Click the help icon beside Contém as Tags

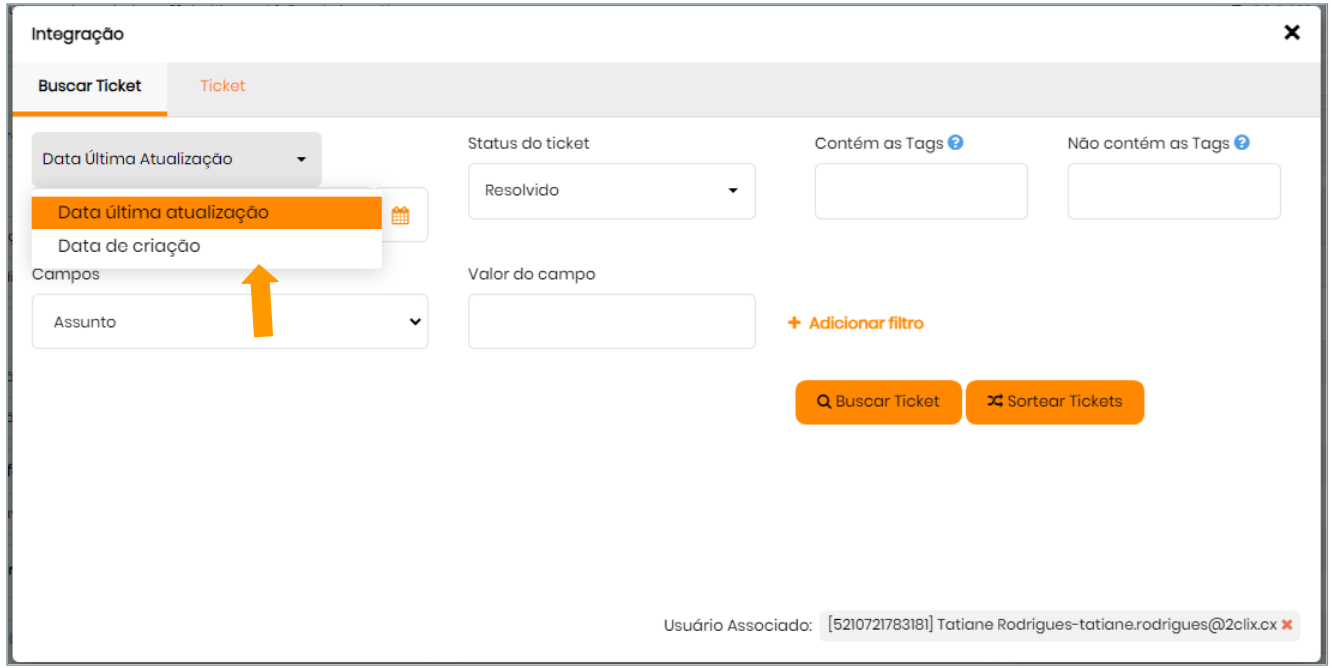point(956,143)
